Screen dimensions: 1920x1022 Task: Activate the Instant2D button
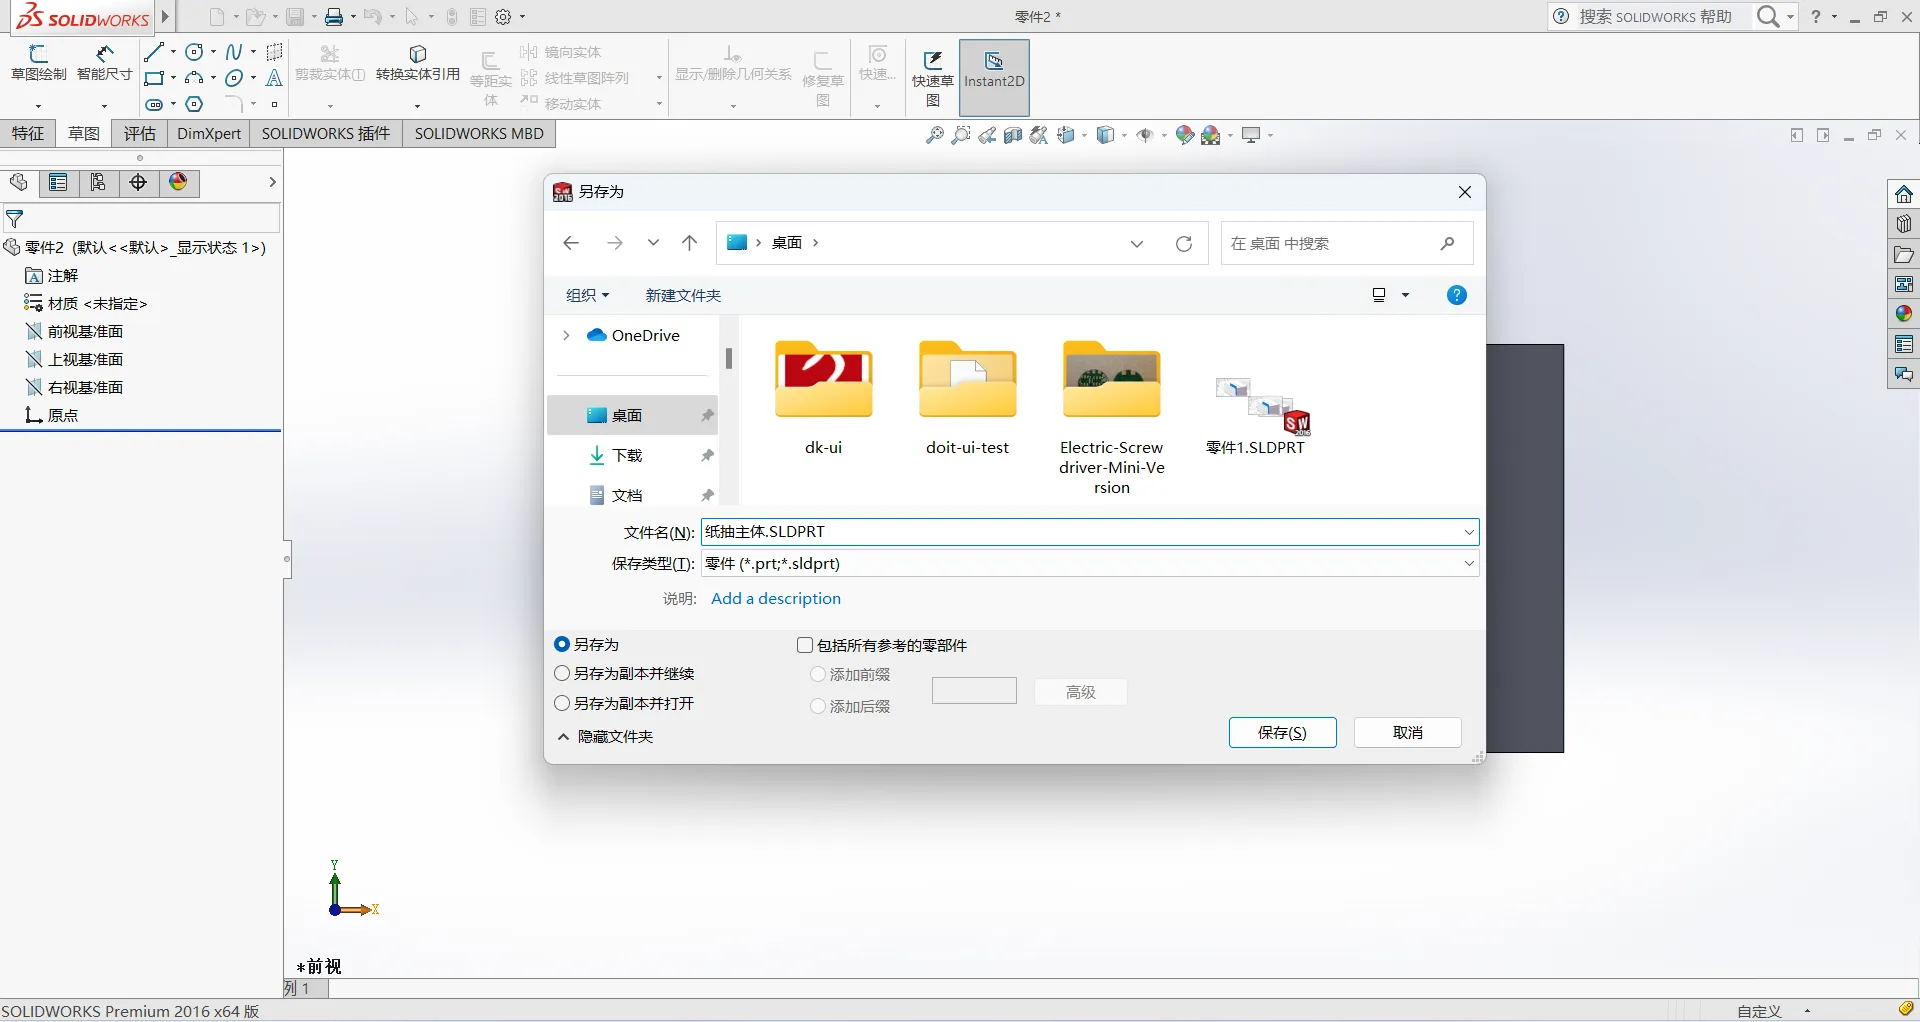click(x=994, y=70)
